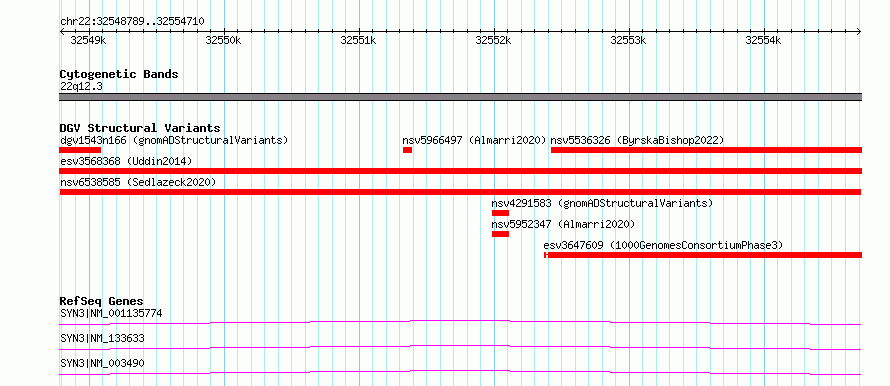
Task: Click the 32553k ruler tick label
Action: [628, 40]
